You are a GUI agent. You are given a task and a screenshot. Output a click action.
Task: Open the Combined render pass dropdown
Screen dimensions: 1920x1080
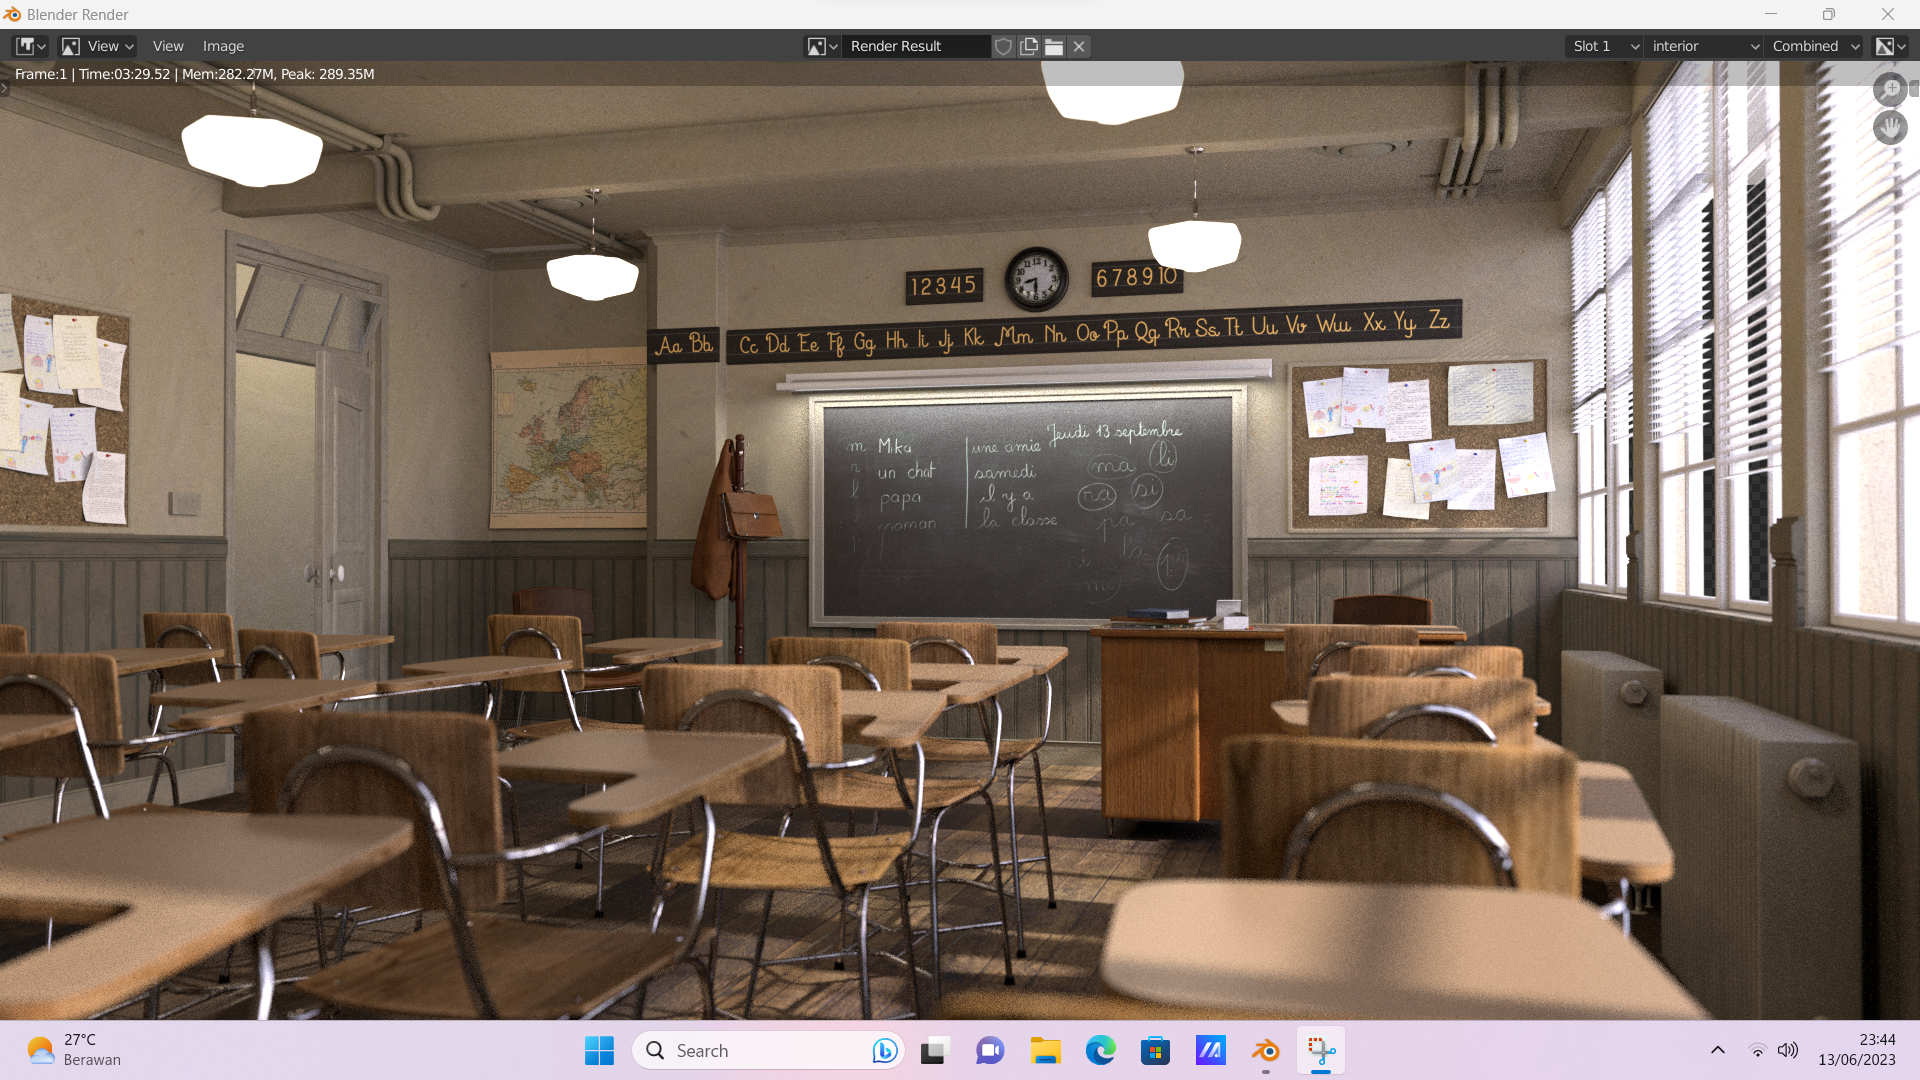1815,46
